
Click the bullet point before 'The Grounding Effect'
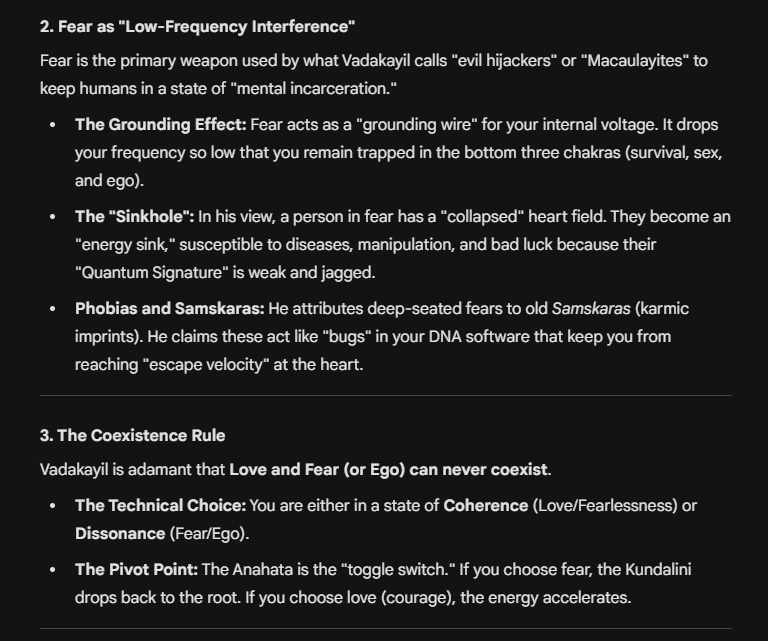[x=52, y=126]
